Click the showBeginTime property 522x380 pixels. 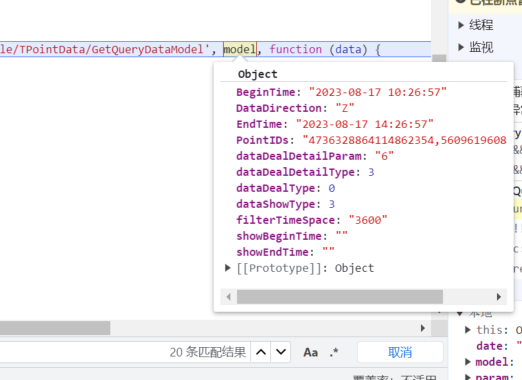279,236
